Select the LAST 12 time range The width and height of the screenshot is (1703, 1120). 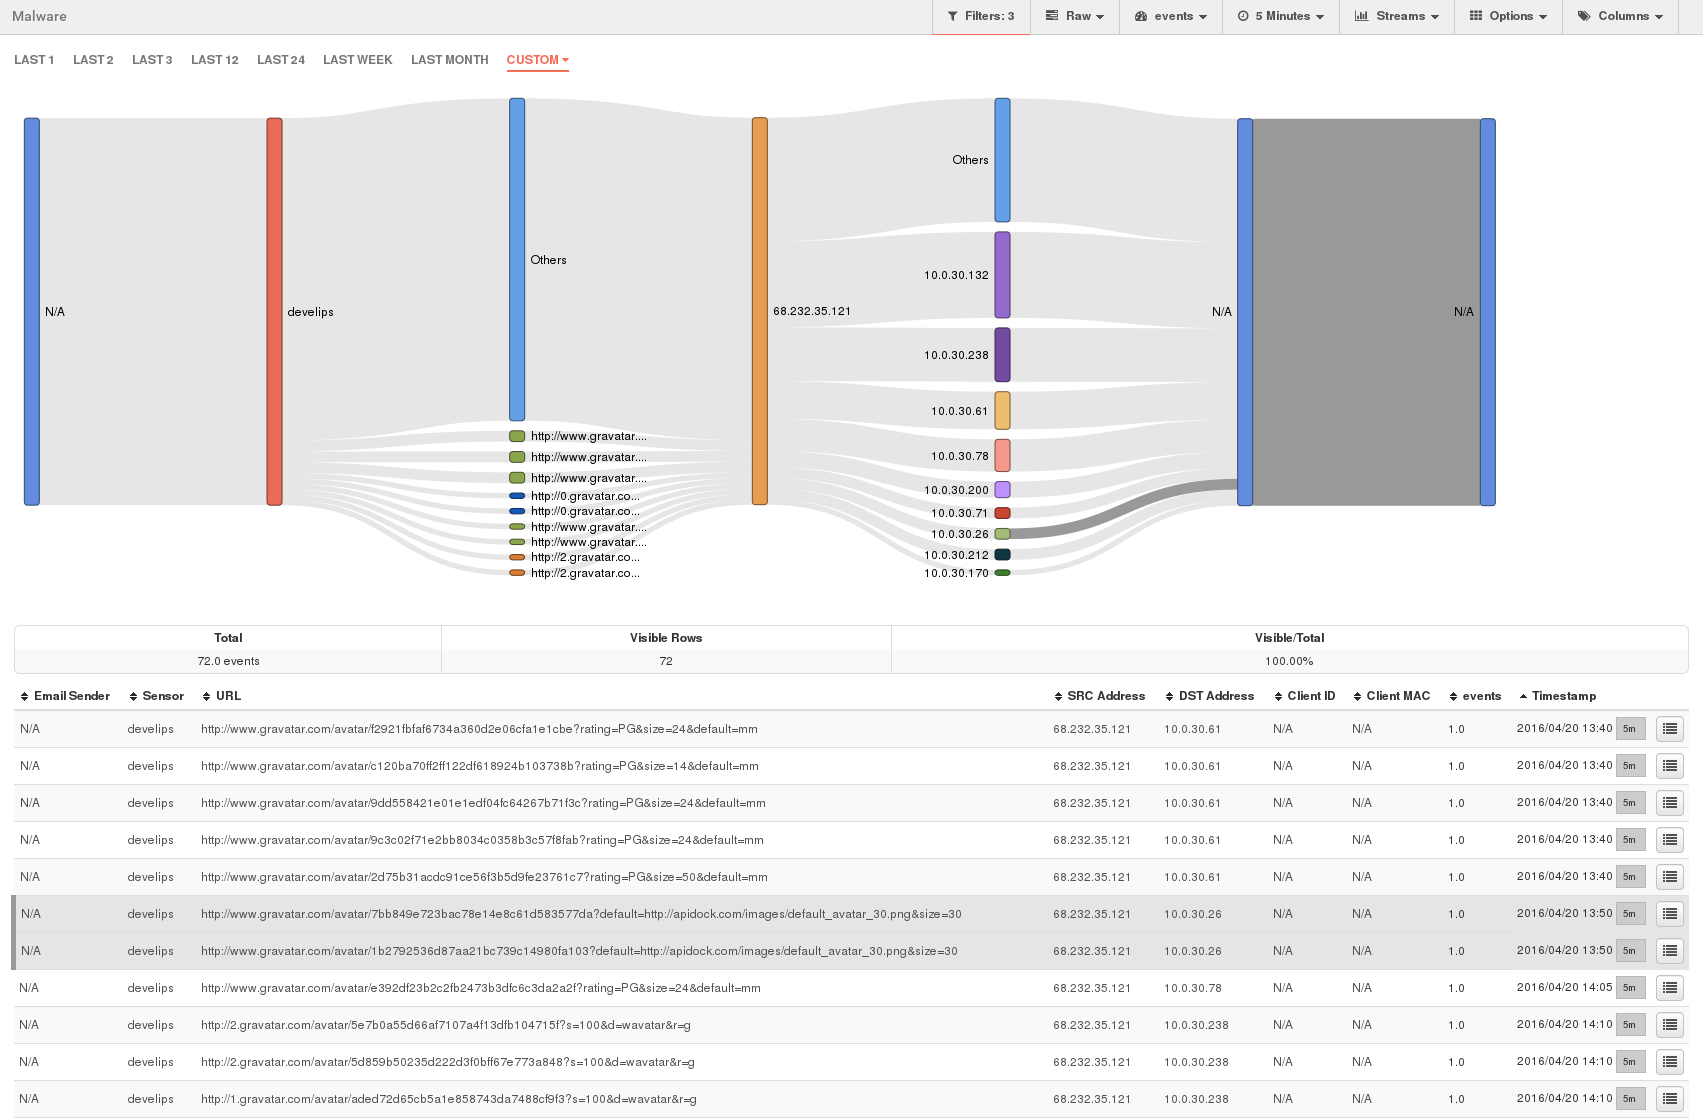(x=215, y=60)
